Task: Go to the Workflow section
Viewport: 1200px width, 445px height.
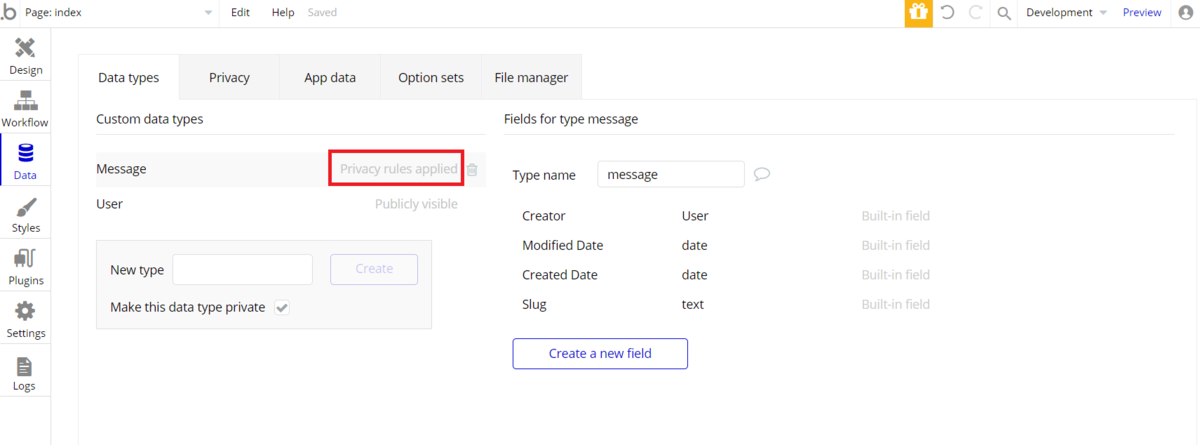Action: 25,108
